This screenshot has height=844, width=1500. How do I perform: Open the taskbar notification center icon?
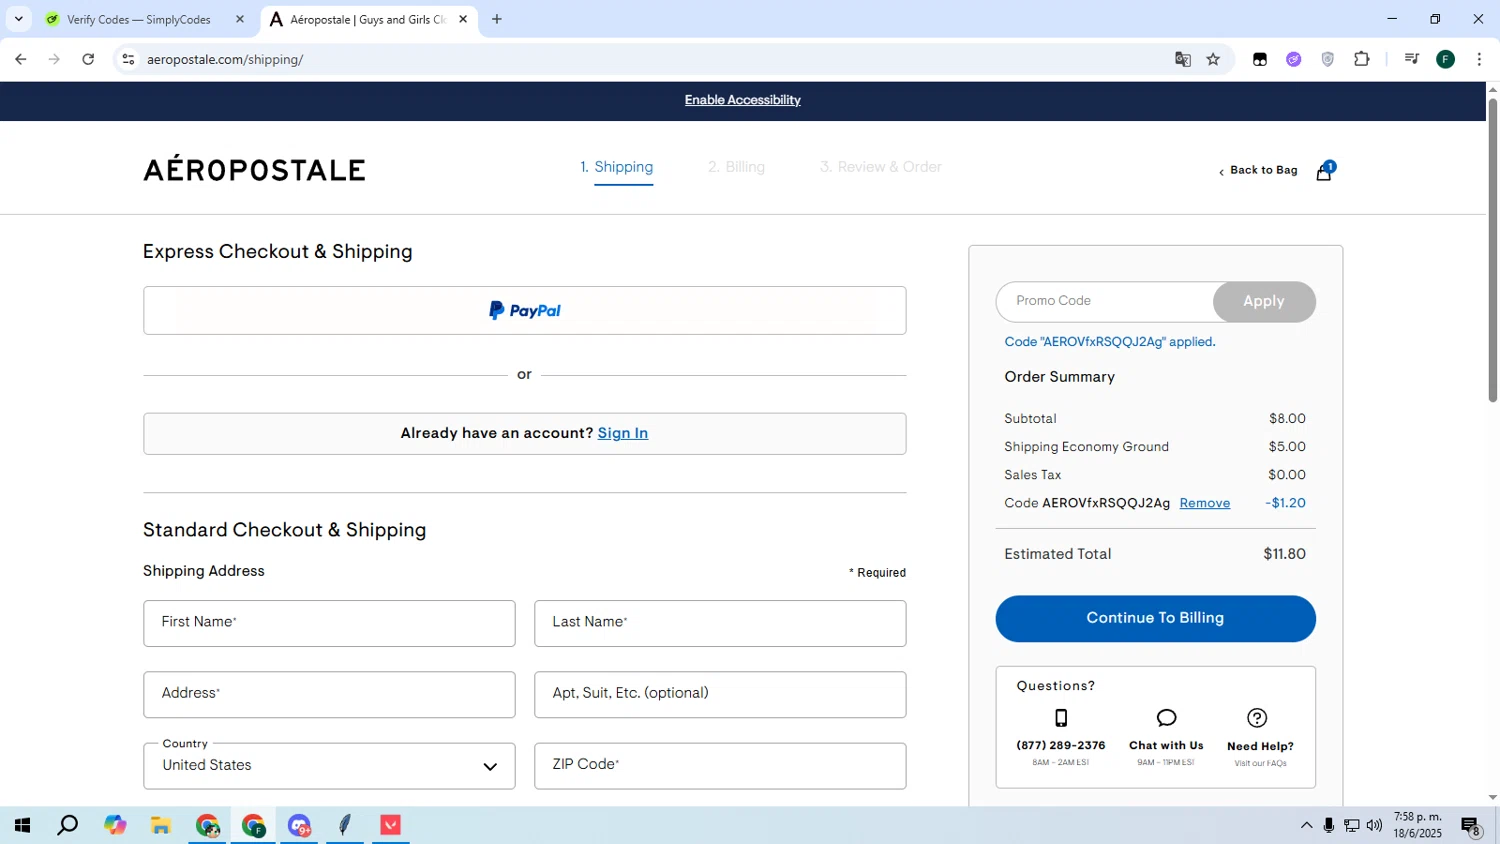[x=1471, y=826]
